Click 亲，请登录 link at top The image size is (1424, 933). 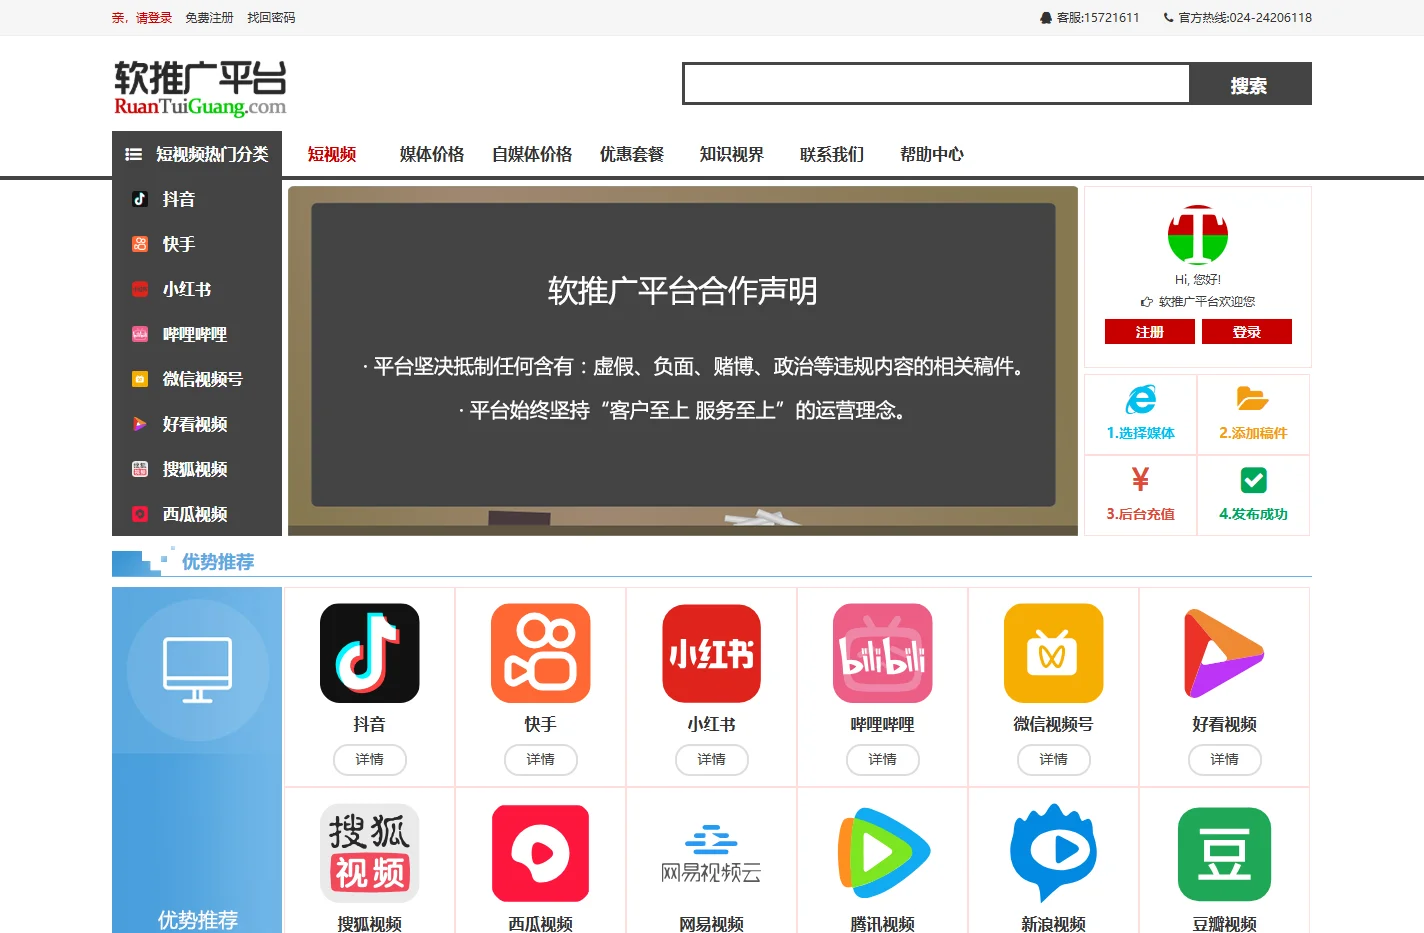142,18
